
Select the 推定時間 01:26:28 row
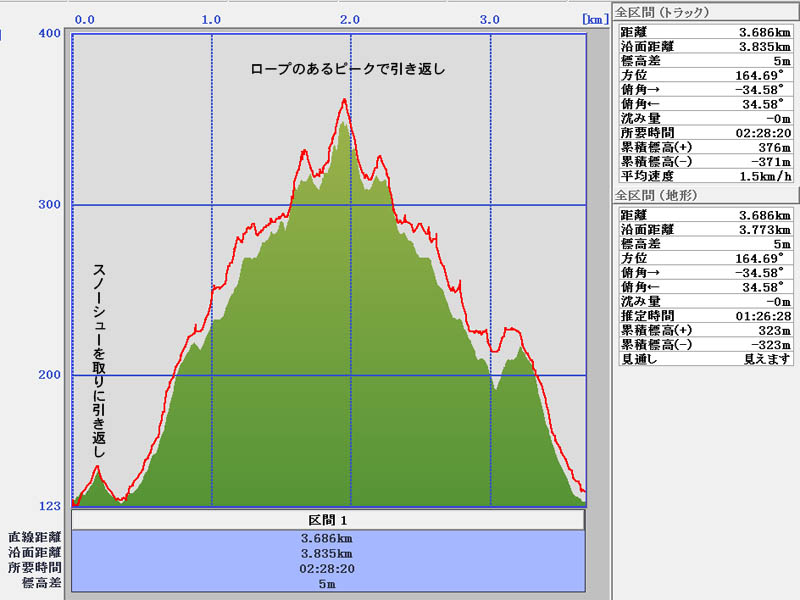click(x=706, y=315)
